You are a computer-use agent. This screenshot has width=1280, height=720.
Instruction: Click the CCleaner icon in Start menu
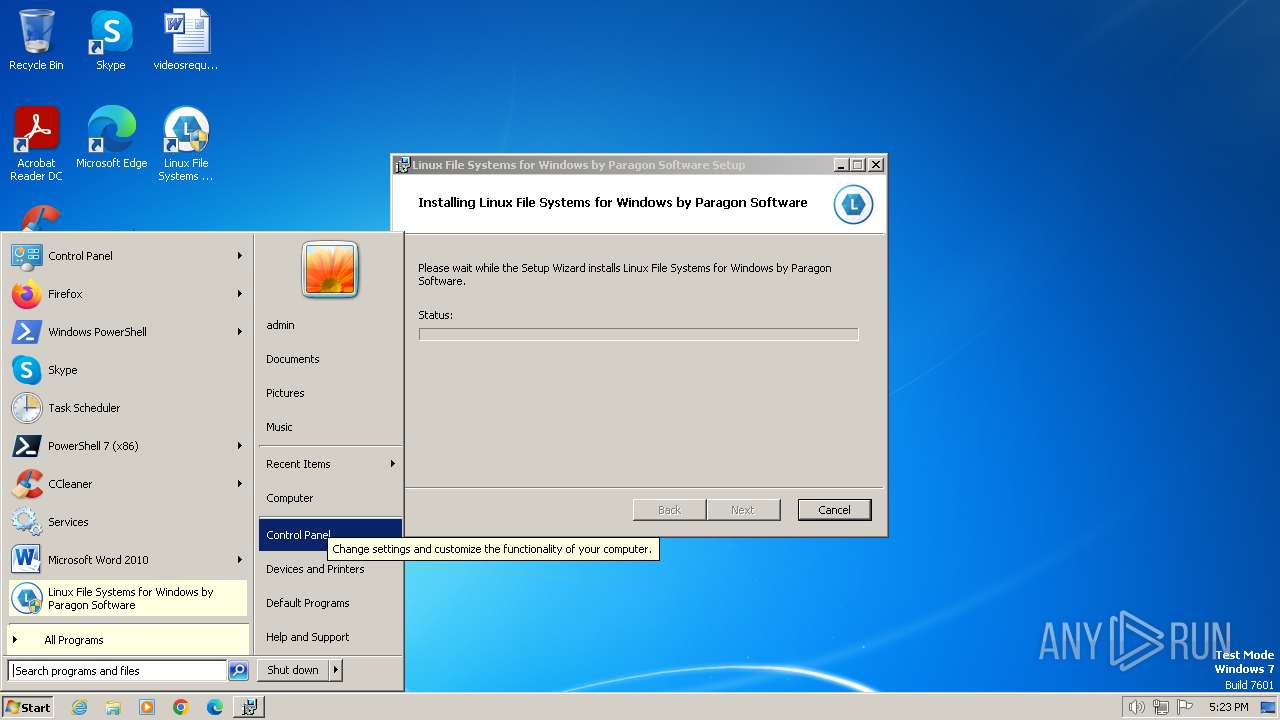[x=27, y=484]
